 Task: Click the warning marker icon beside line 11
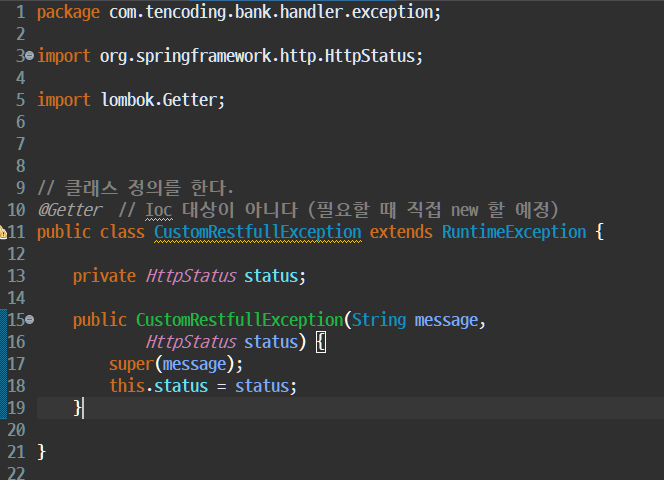[3, 232]
